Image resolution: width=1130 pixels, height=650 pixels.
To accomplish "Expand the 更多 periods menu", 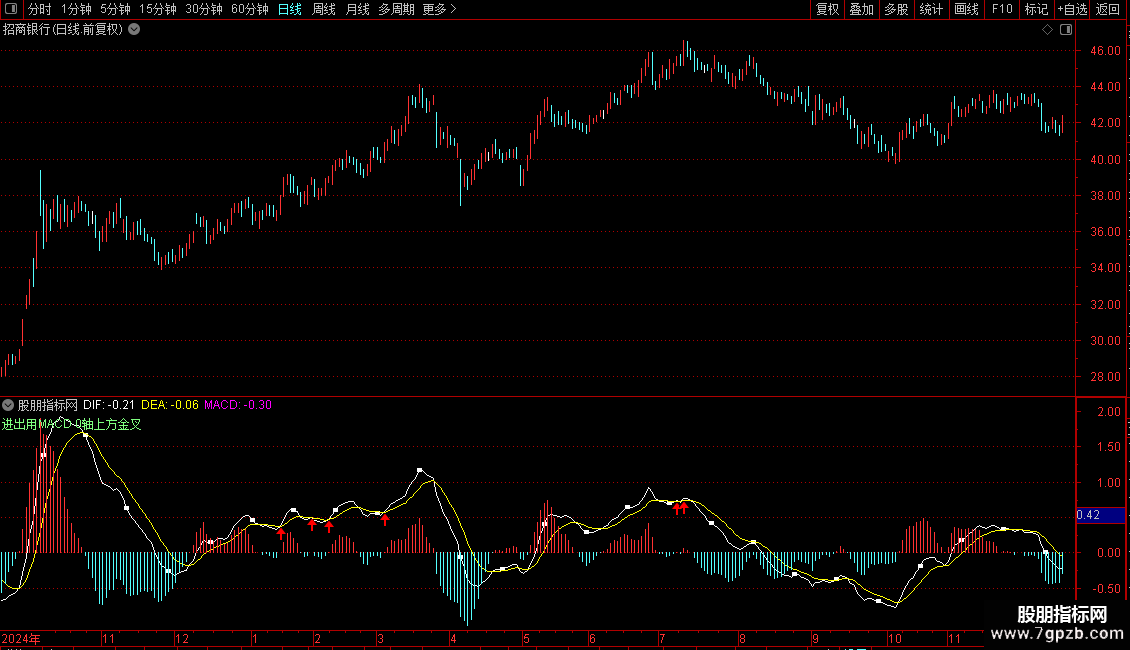I will (439, 9).
